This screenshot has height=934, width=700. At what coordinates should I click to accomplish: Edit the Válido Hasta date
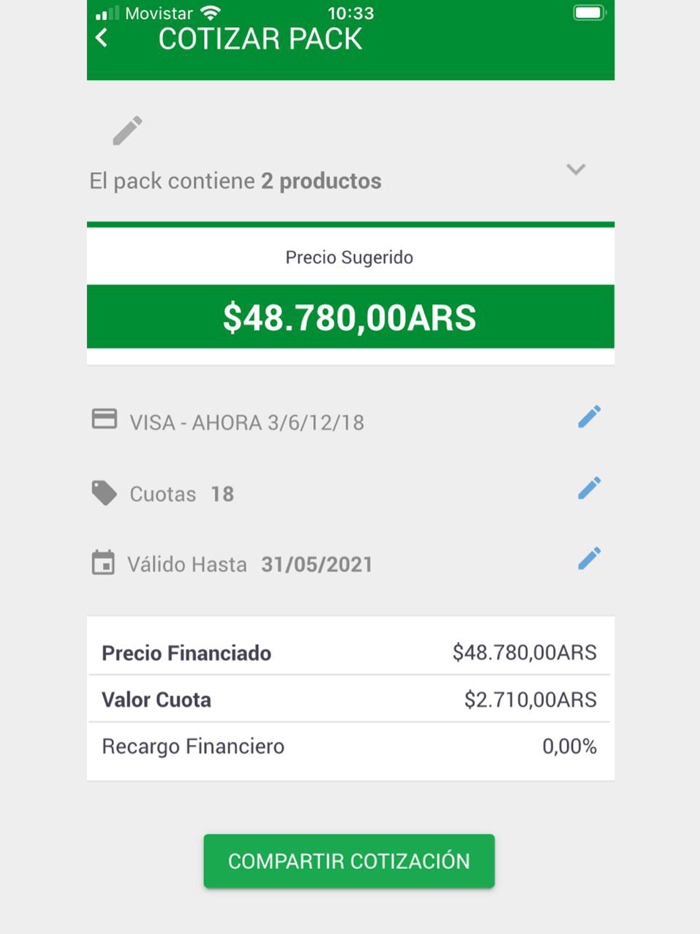tap(589, 558)
